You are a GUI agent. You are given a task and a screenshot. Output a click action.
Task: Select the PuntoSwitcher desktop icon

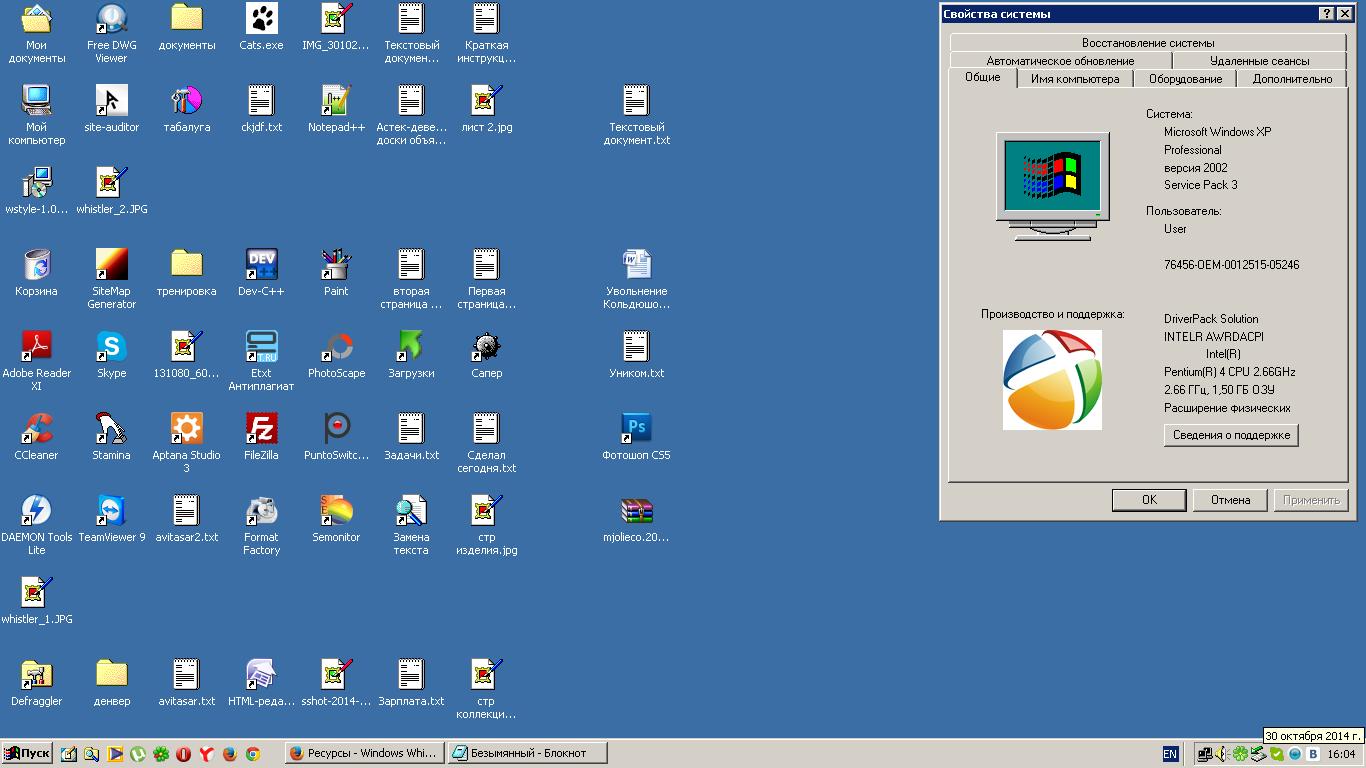(336, 437)
